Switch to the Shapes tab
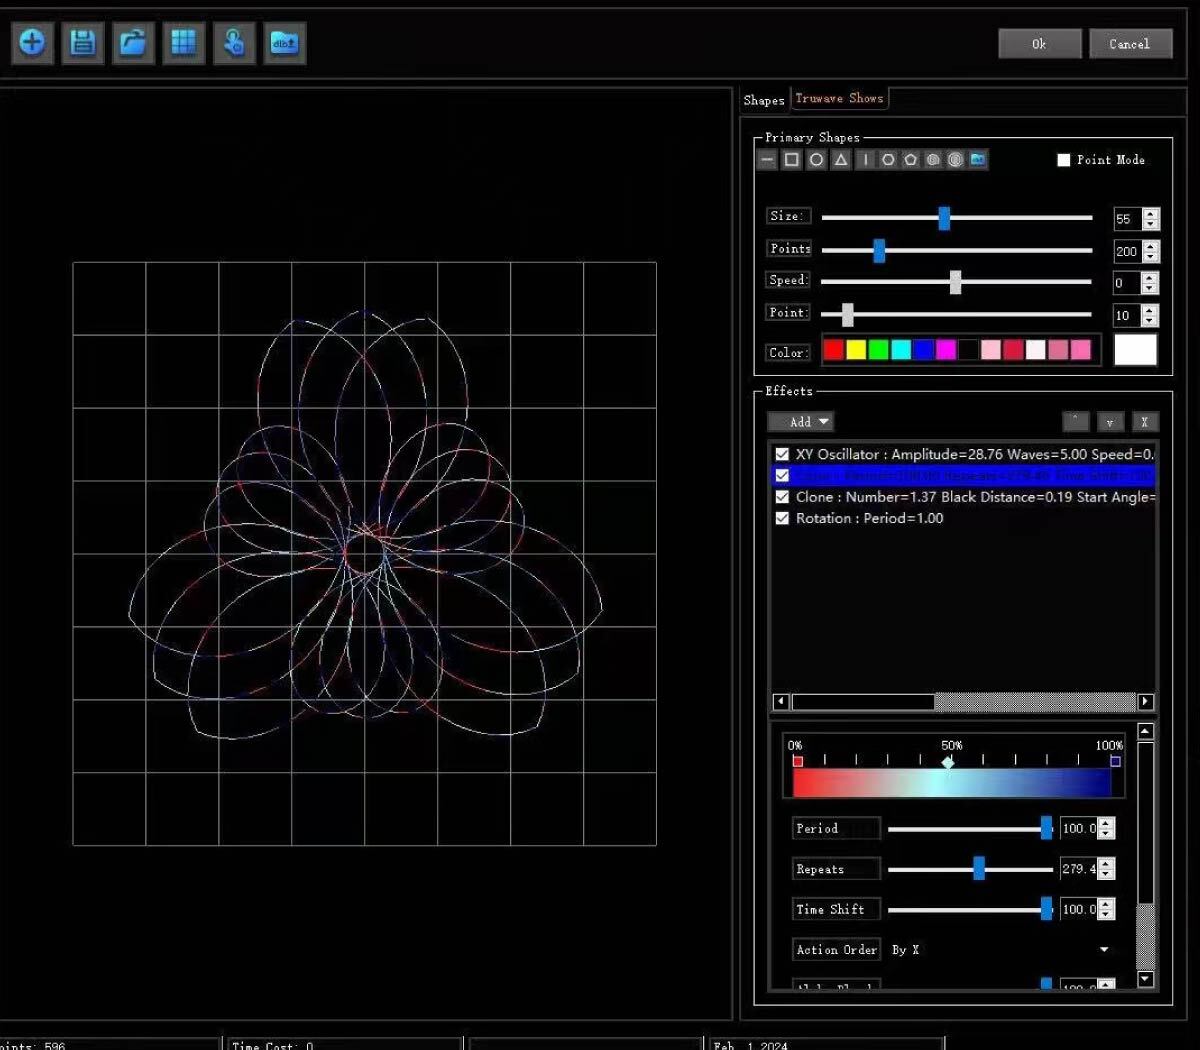 click(x=764, y=100)
